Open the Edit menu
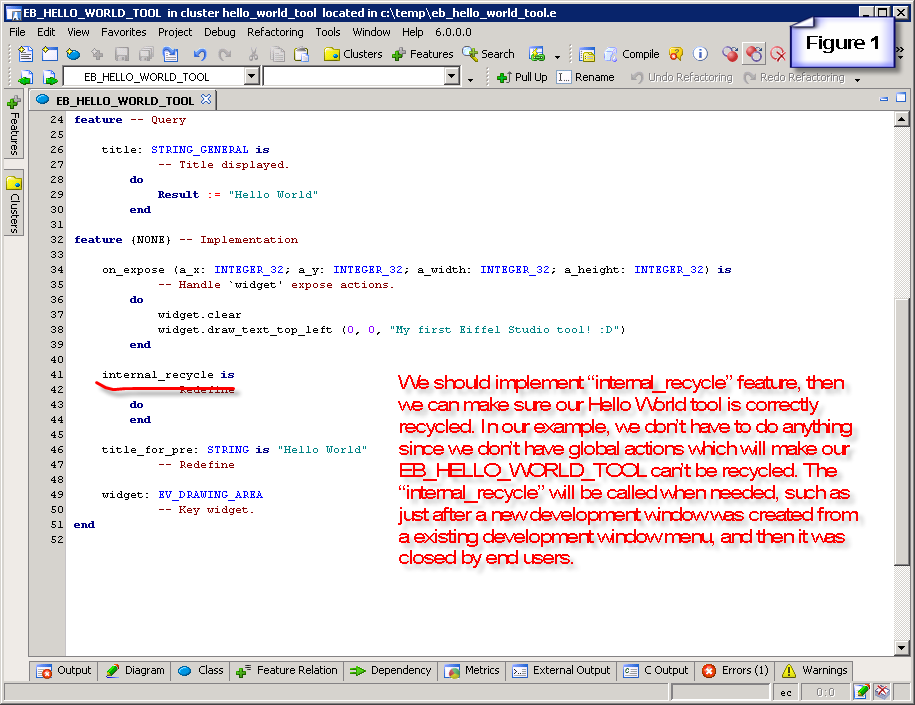The width and height of the screenshot is (915, 705). [46, 32]
